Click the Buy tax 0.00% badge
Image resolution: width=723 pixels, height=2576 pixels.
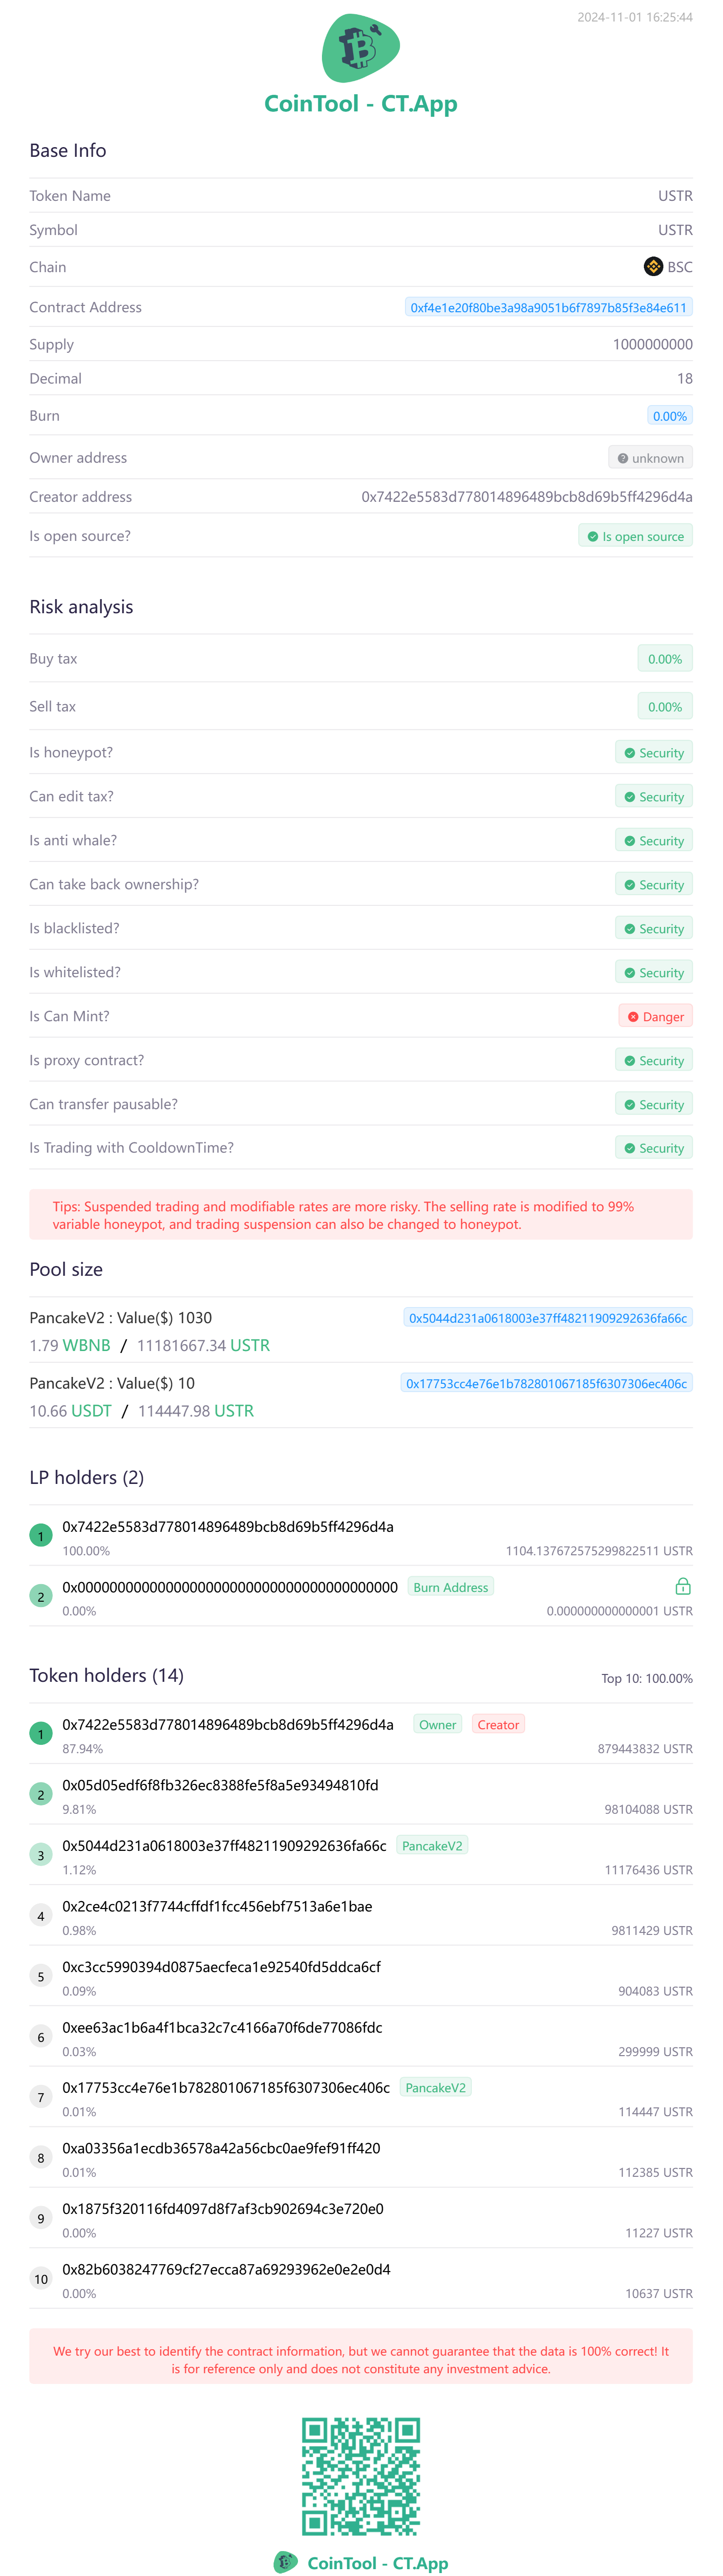click(x=665, y=659)
